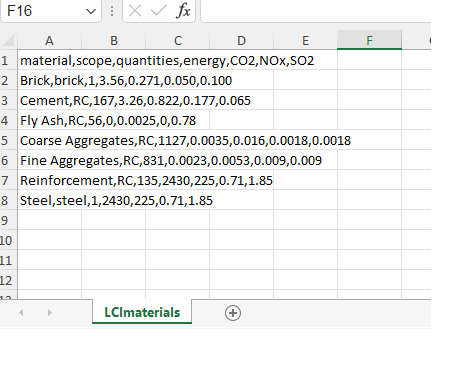The image size is (473, 390).
Task: Click the 'Steel,steel,1,2430' cell
Action: click(x=49, y=200)
